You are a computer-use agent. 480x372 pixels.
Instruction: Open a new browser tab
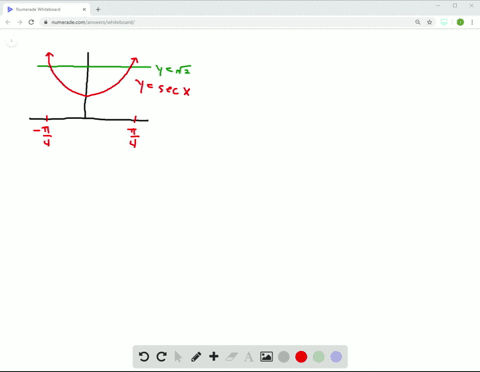point(98,9)
